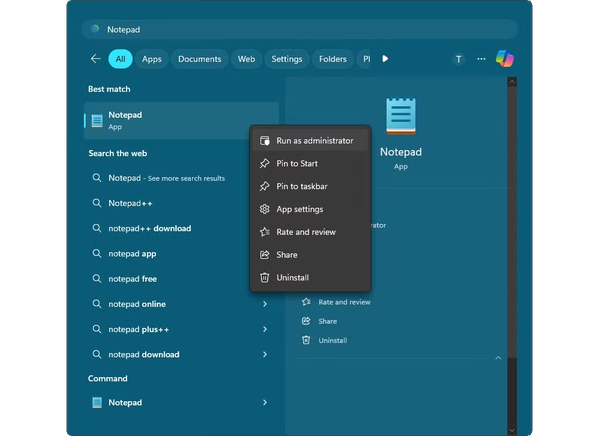Click Rate and review in preview pane
The image size is (600, 436).
(x=344, y=302)
